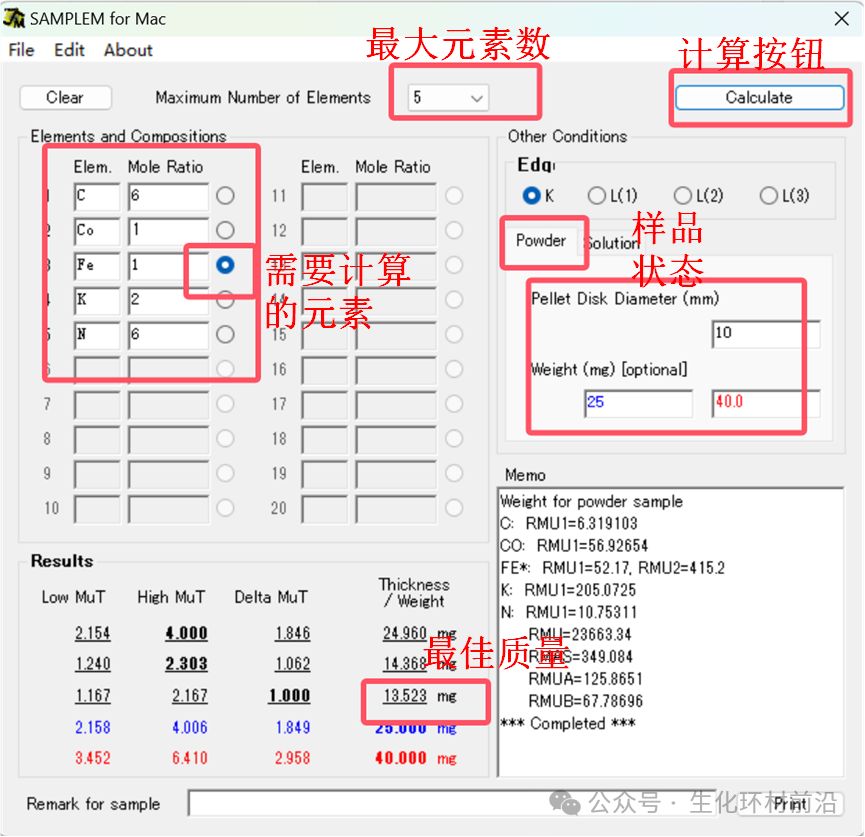This screenshot has height=837, width=865.
Task: Click mole ratio field for element N
Action: coord(168,335)
